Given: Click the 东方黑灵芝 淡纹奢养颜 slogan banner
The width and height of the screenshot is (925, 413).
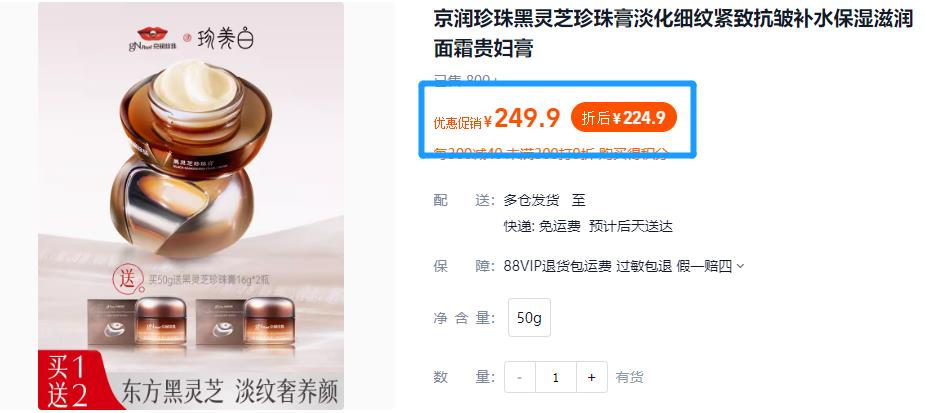Looking at the screenshot, I should [230, 391].
